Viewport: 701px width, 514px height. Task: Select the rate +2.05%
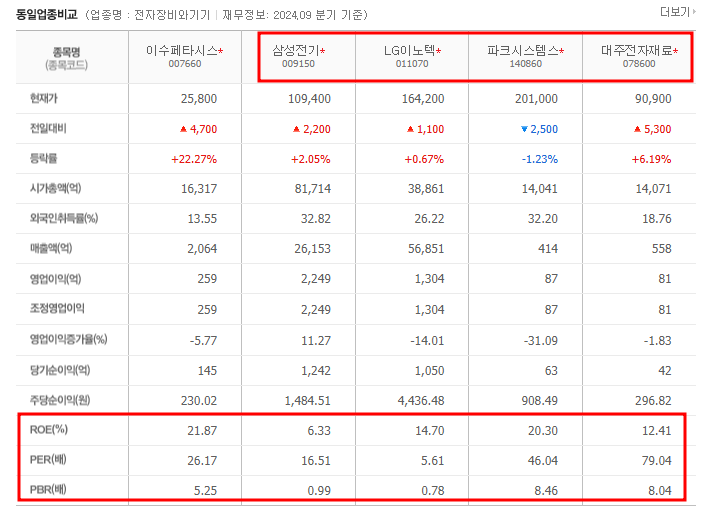(x=311, y=159)
